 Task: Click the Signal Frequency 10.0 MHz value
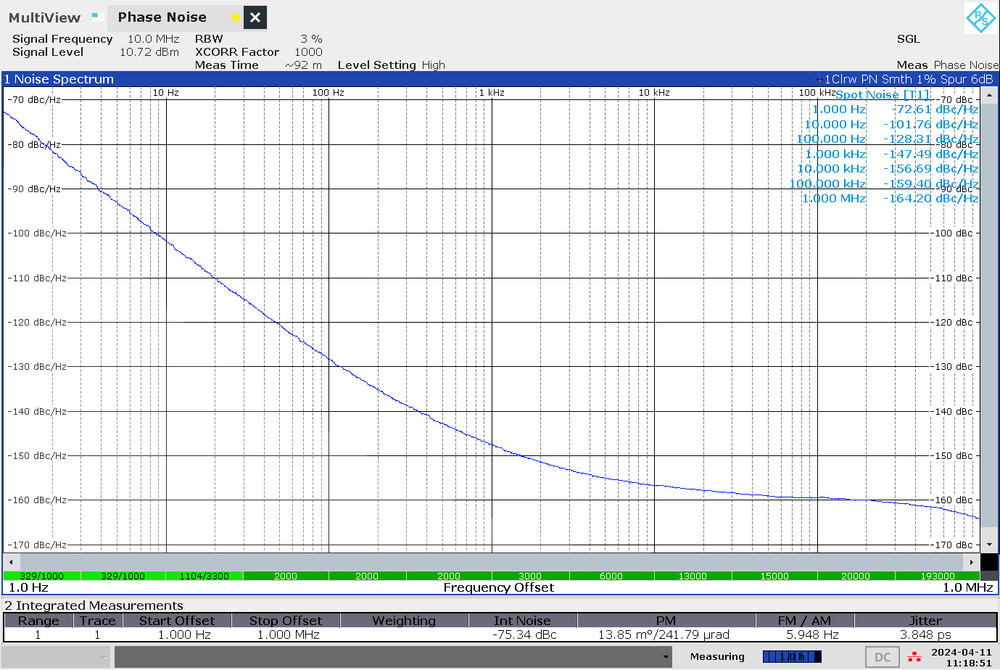point(153,39)
